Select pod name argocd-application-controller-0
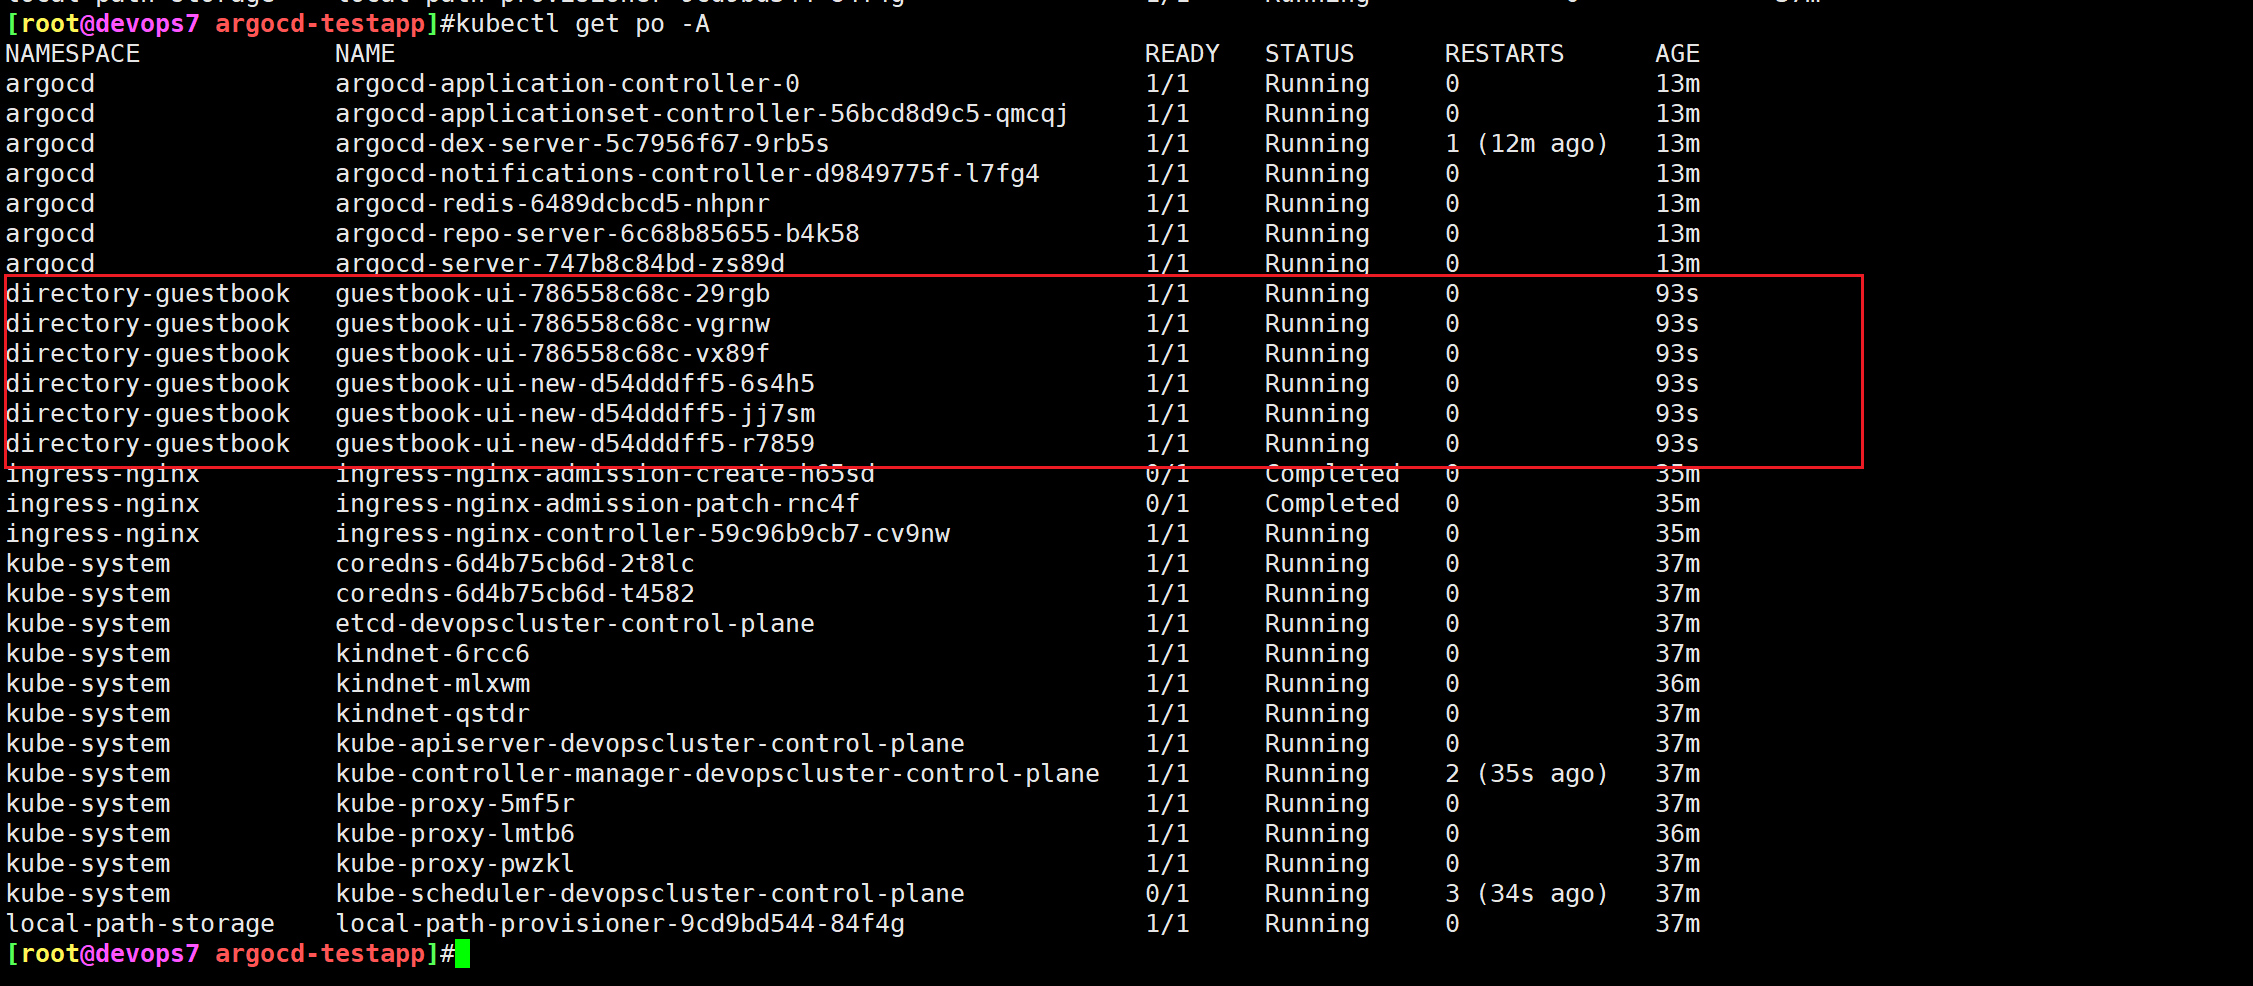This screenshot has width=2253, height=986. coord(567,84)
